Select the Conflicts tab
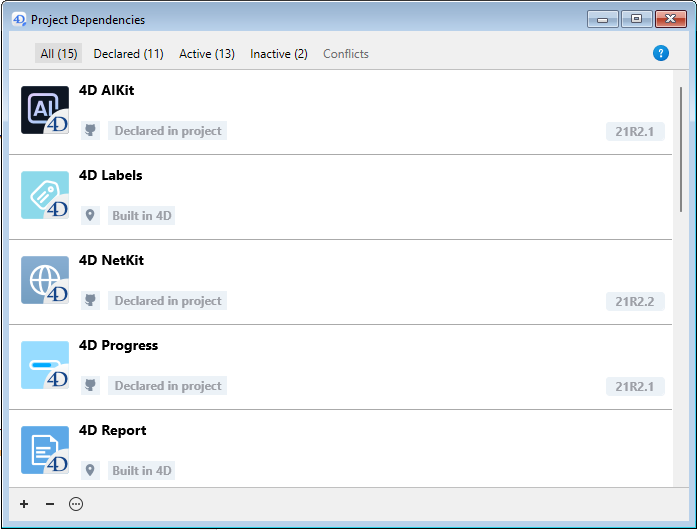 346,54
